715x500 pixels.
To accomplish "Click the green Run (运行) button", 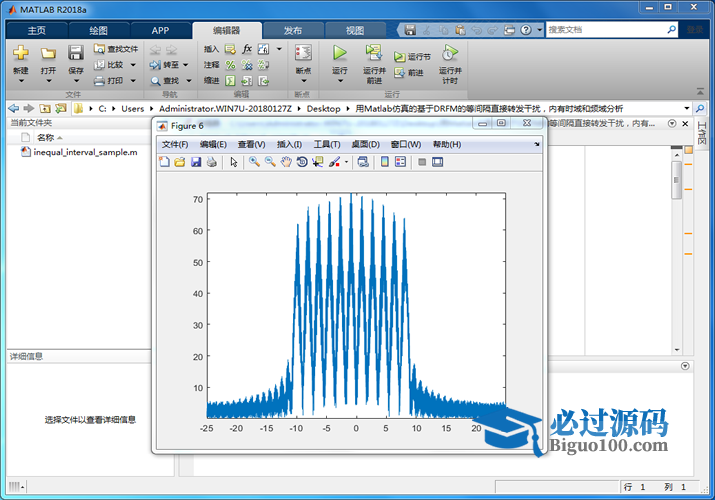I will pyautogui.click(x=339, y=56).
